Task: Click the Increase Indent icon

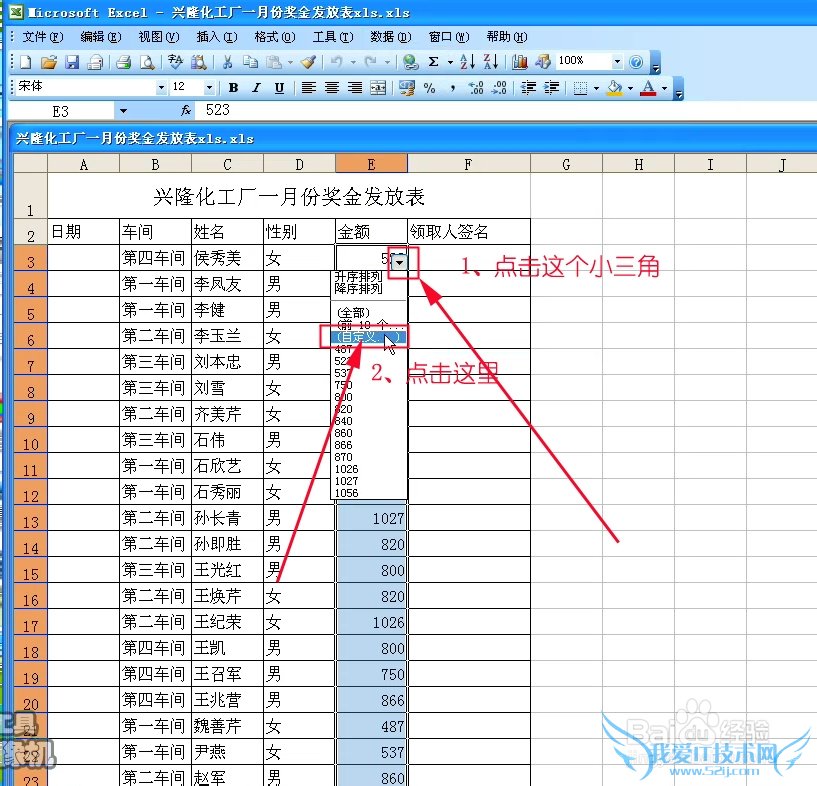Action: (551, 88)
